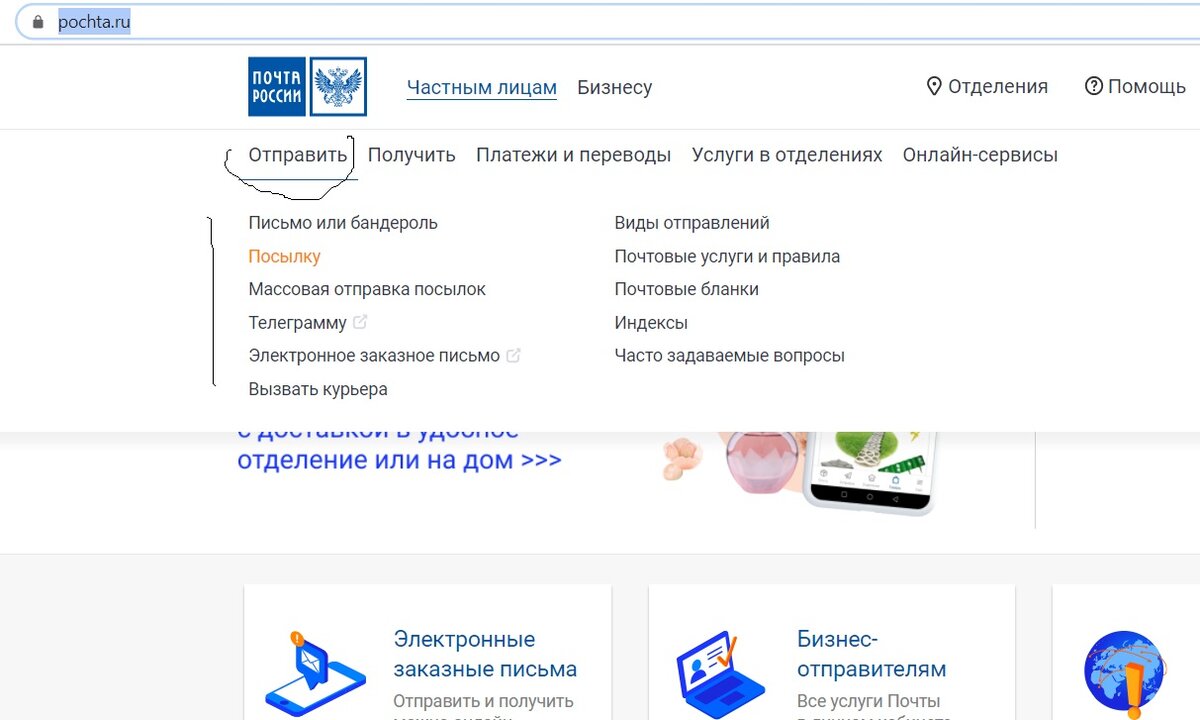The width and height of the screenshot is (1200, 720).
Task: Click the external link icon next to Телеграмму
Action: click(362, 322)
